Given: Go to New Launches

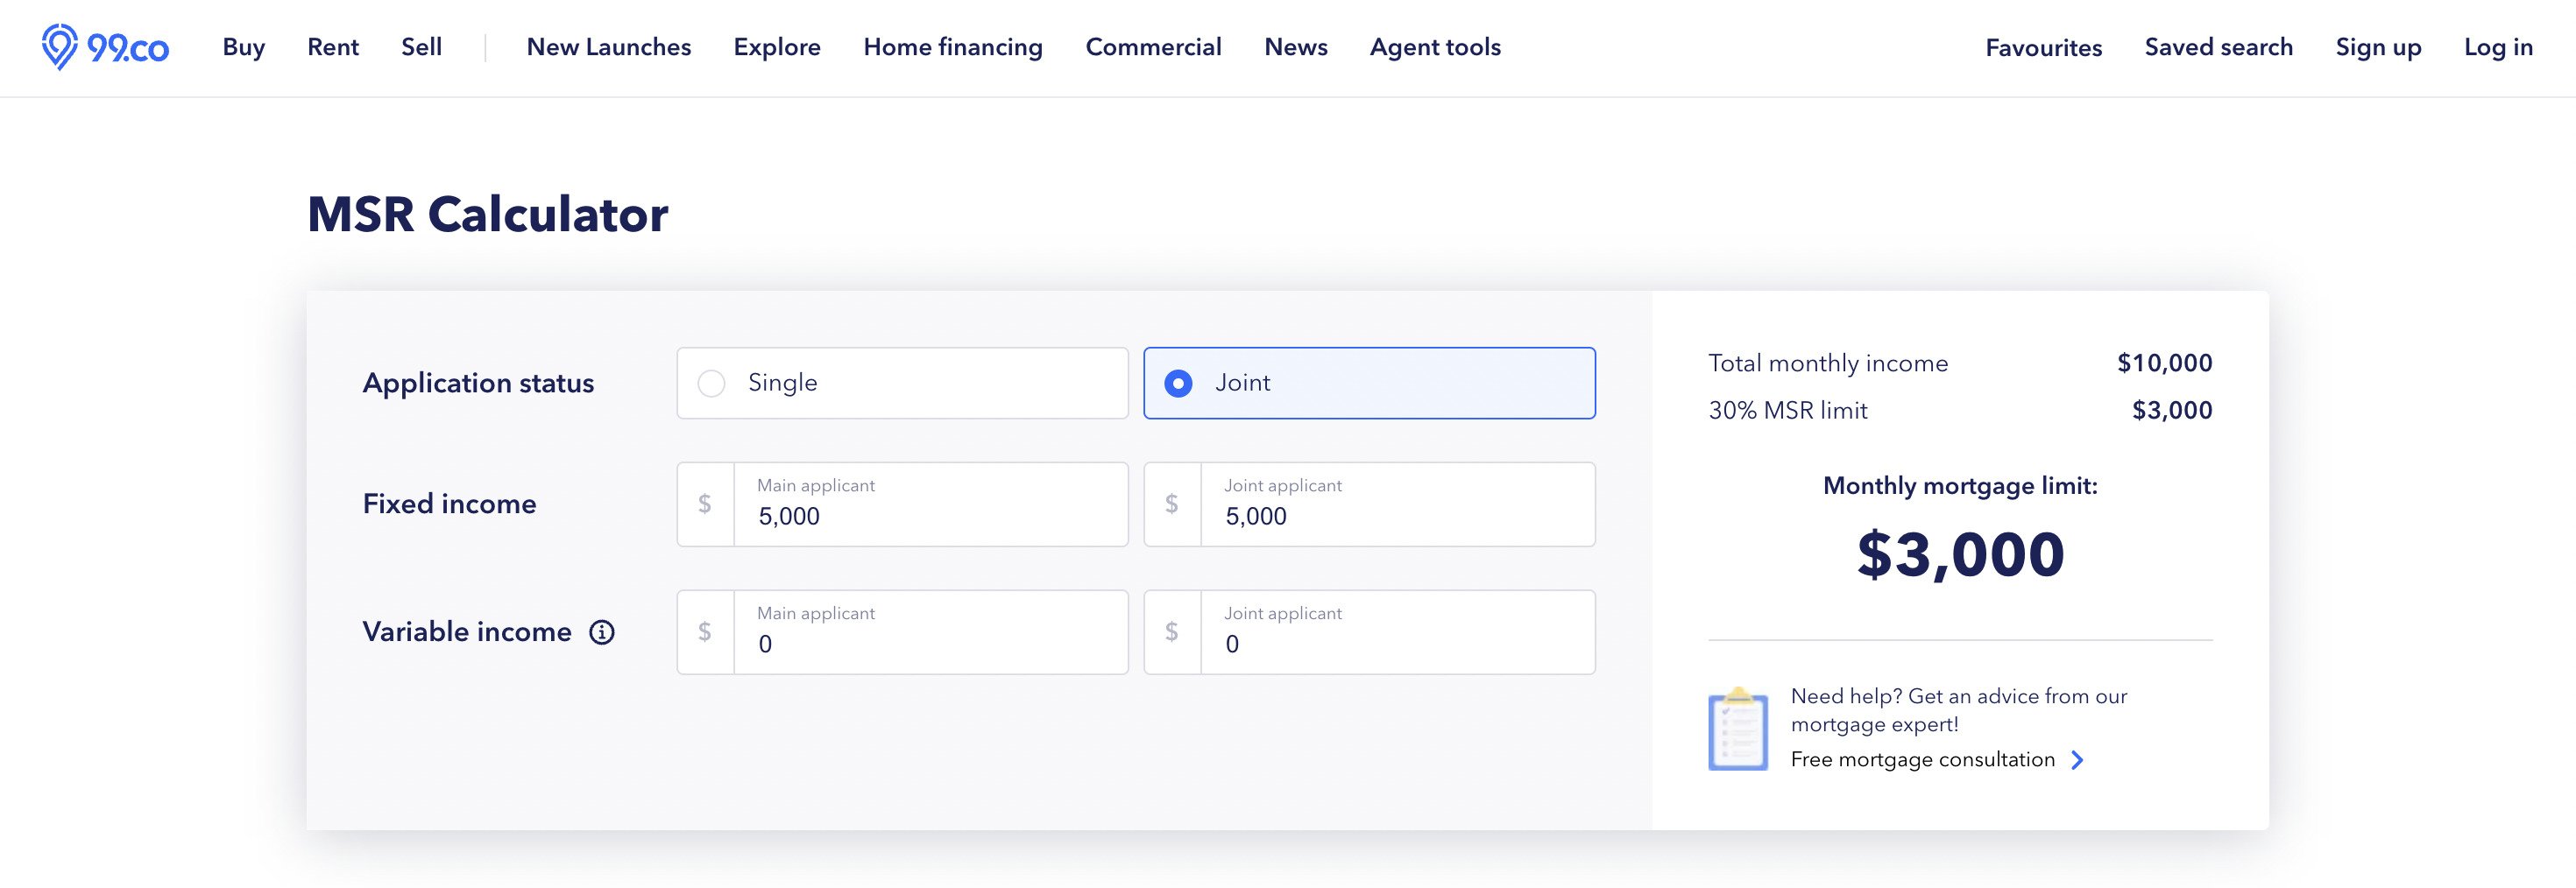Looking at the screenshot, I should pos(609,47).
